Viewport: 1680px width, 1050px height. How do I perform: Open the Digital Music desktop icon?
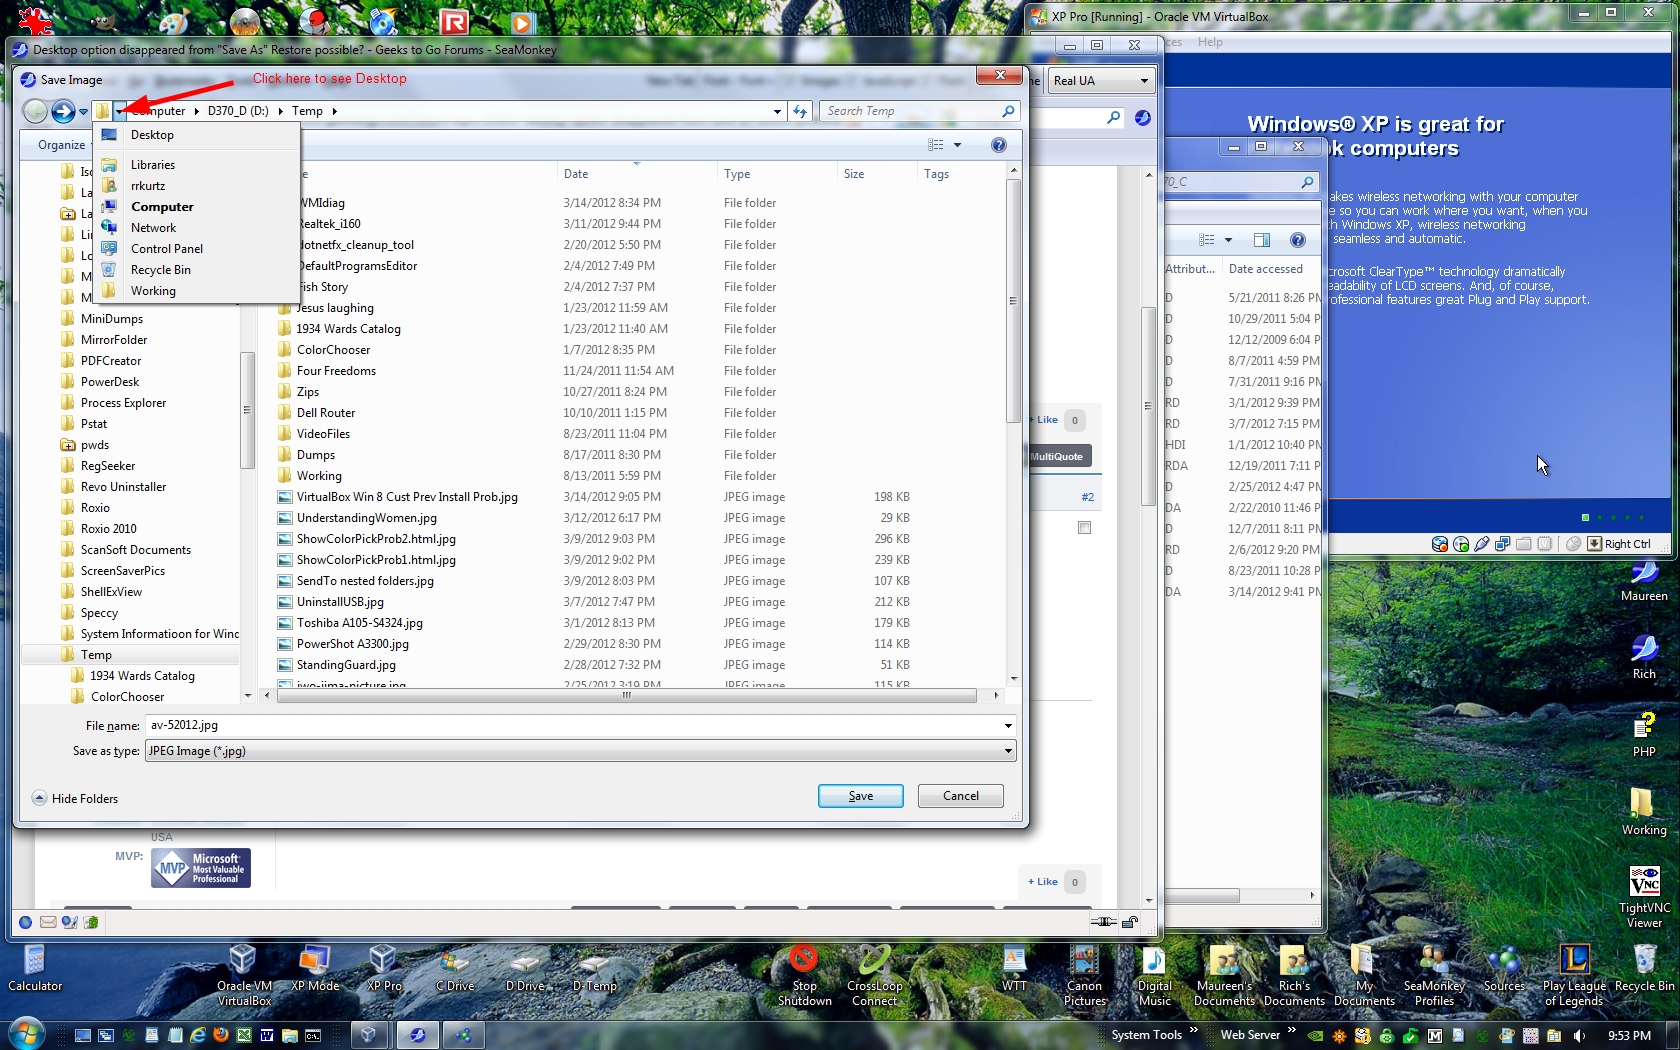1154,975
